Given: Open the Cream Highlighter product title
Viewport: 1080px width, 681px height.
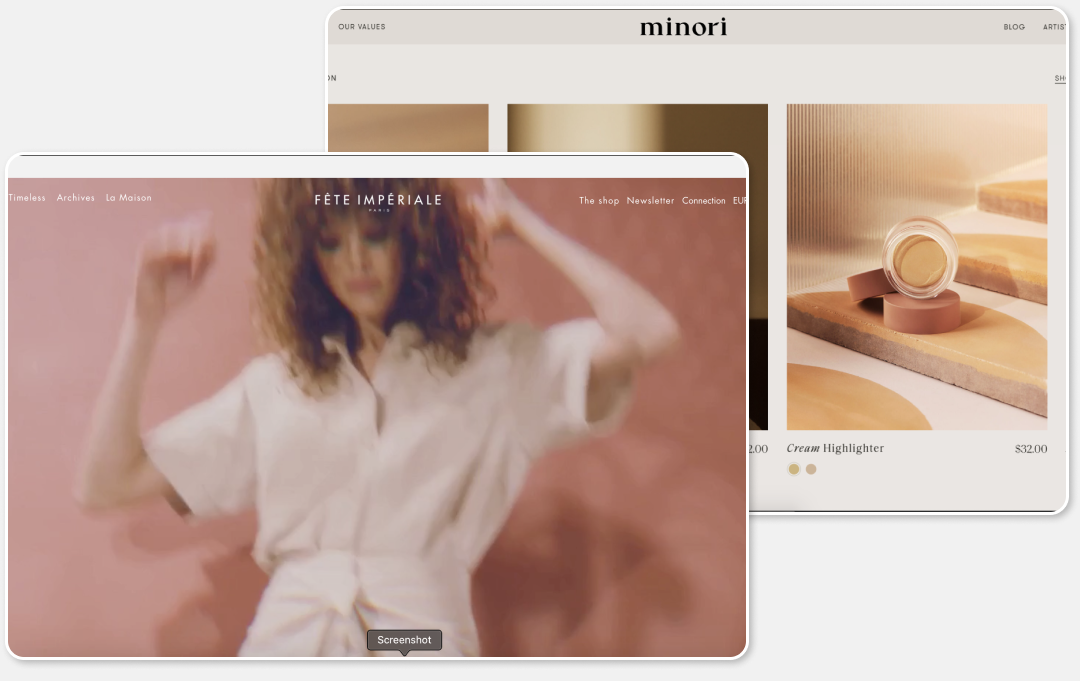Looking at the screenshot, I should (835, 448).
